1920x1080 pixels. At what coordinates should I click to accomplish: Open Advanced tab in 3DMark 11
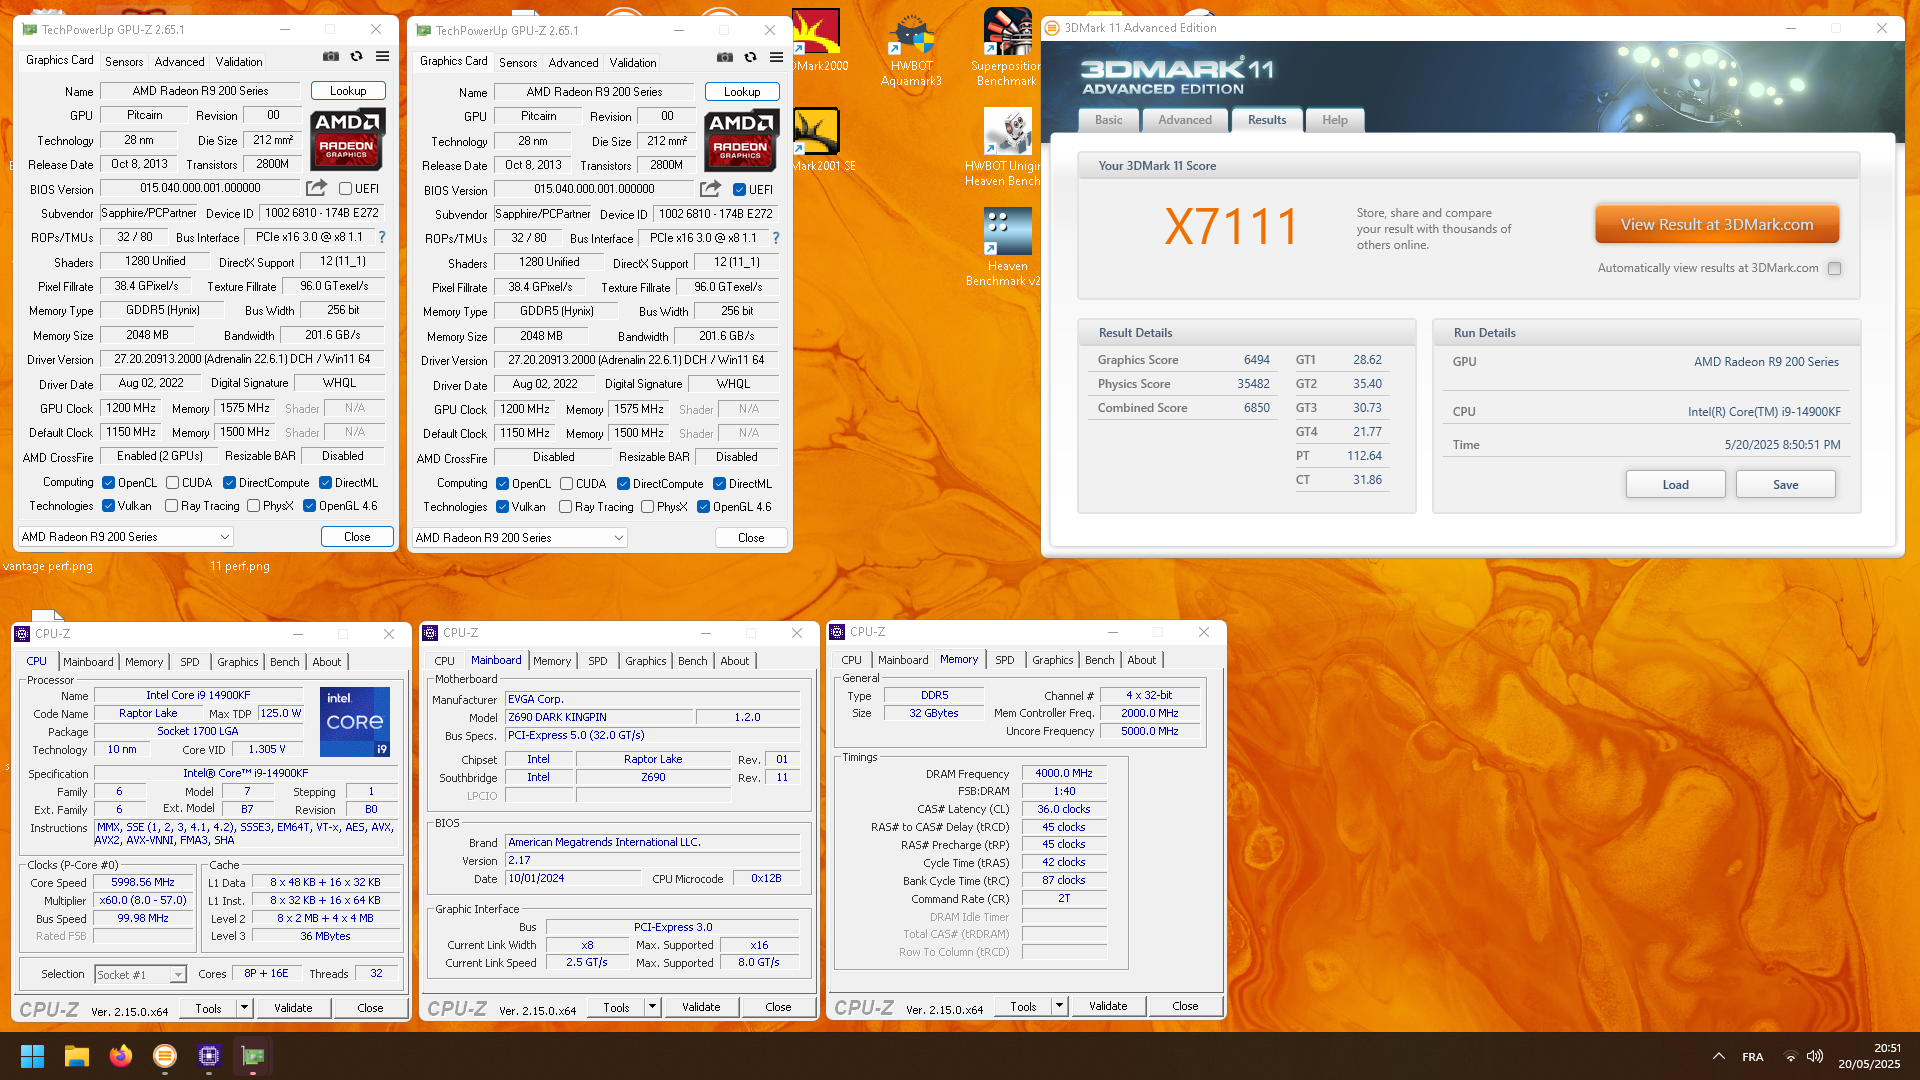1184,120
